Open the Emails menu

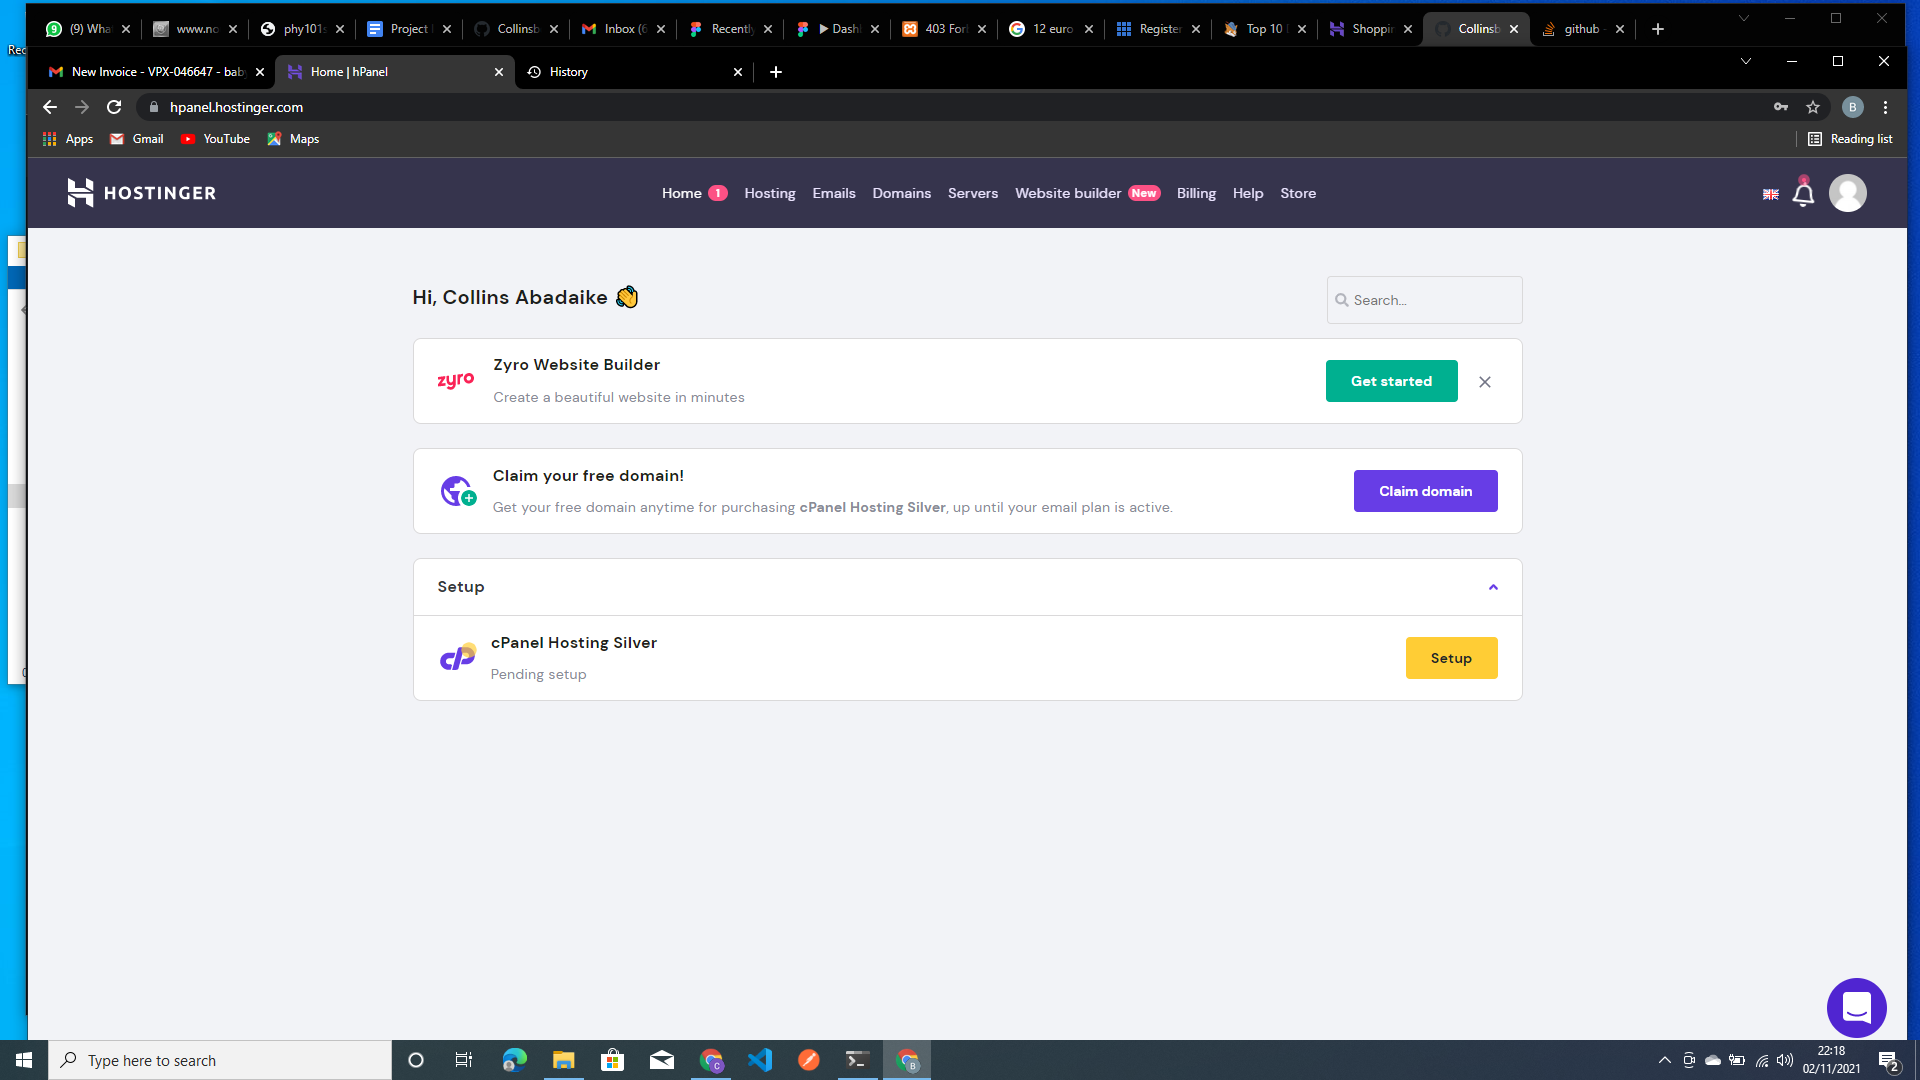[833, 193]
